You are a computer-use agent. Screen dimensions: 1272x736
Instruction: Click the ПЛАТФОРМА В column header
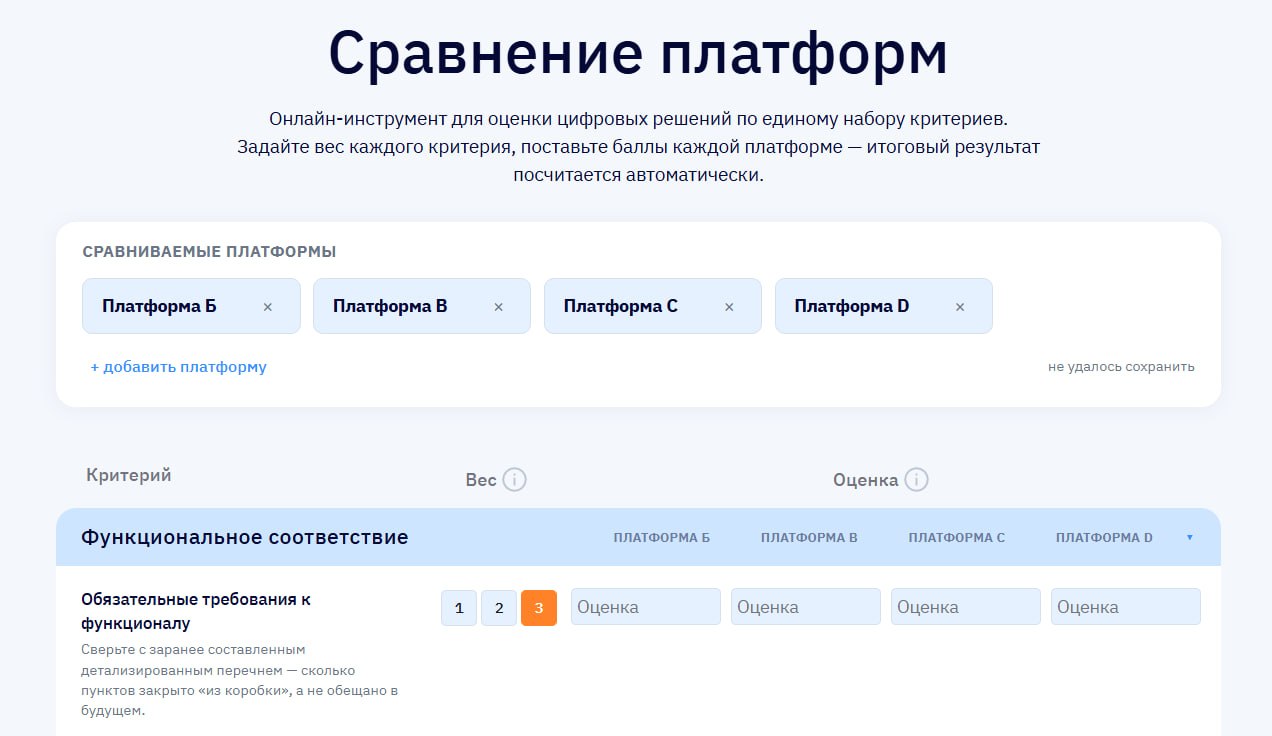809,538
